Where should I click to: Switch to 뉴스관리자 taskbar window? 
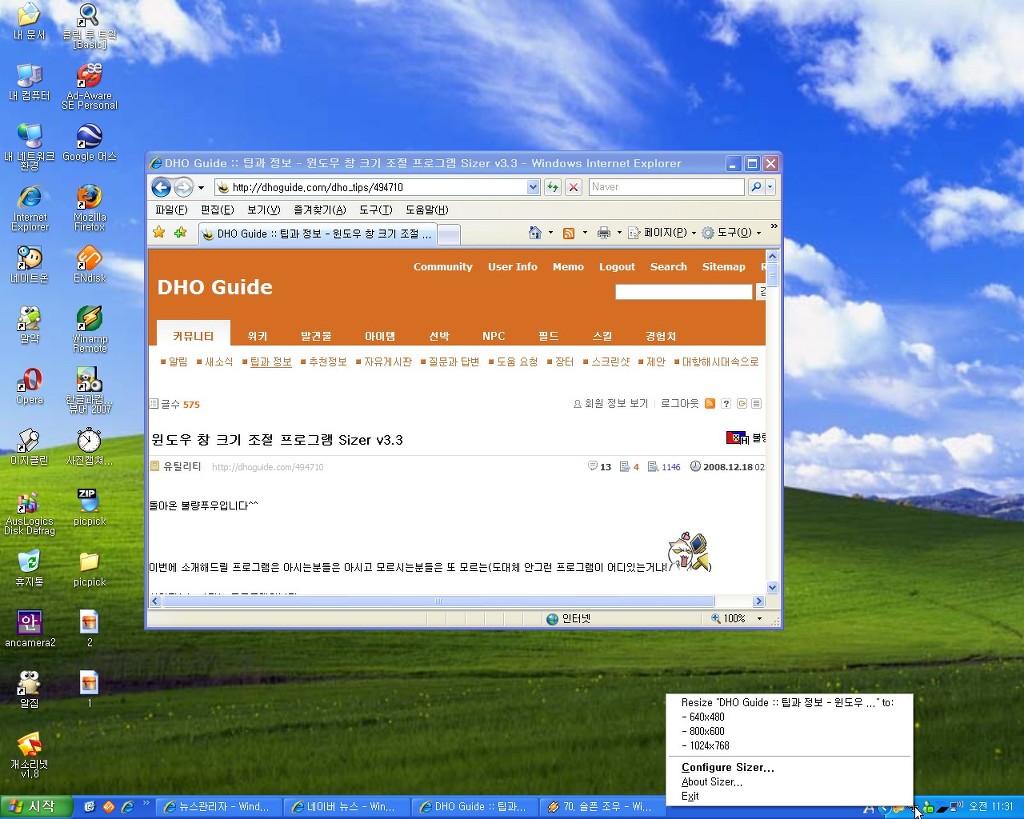[x=219, y=807]
